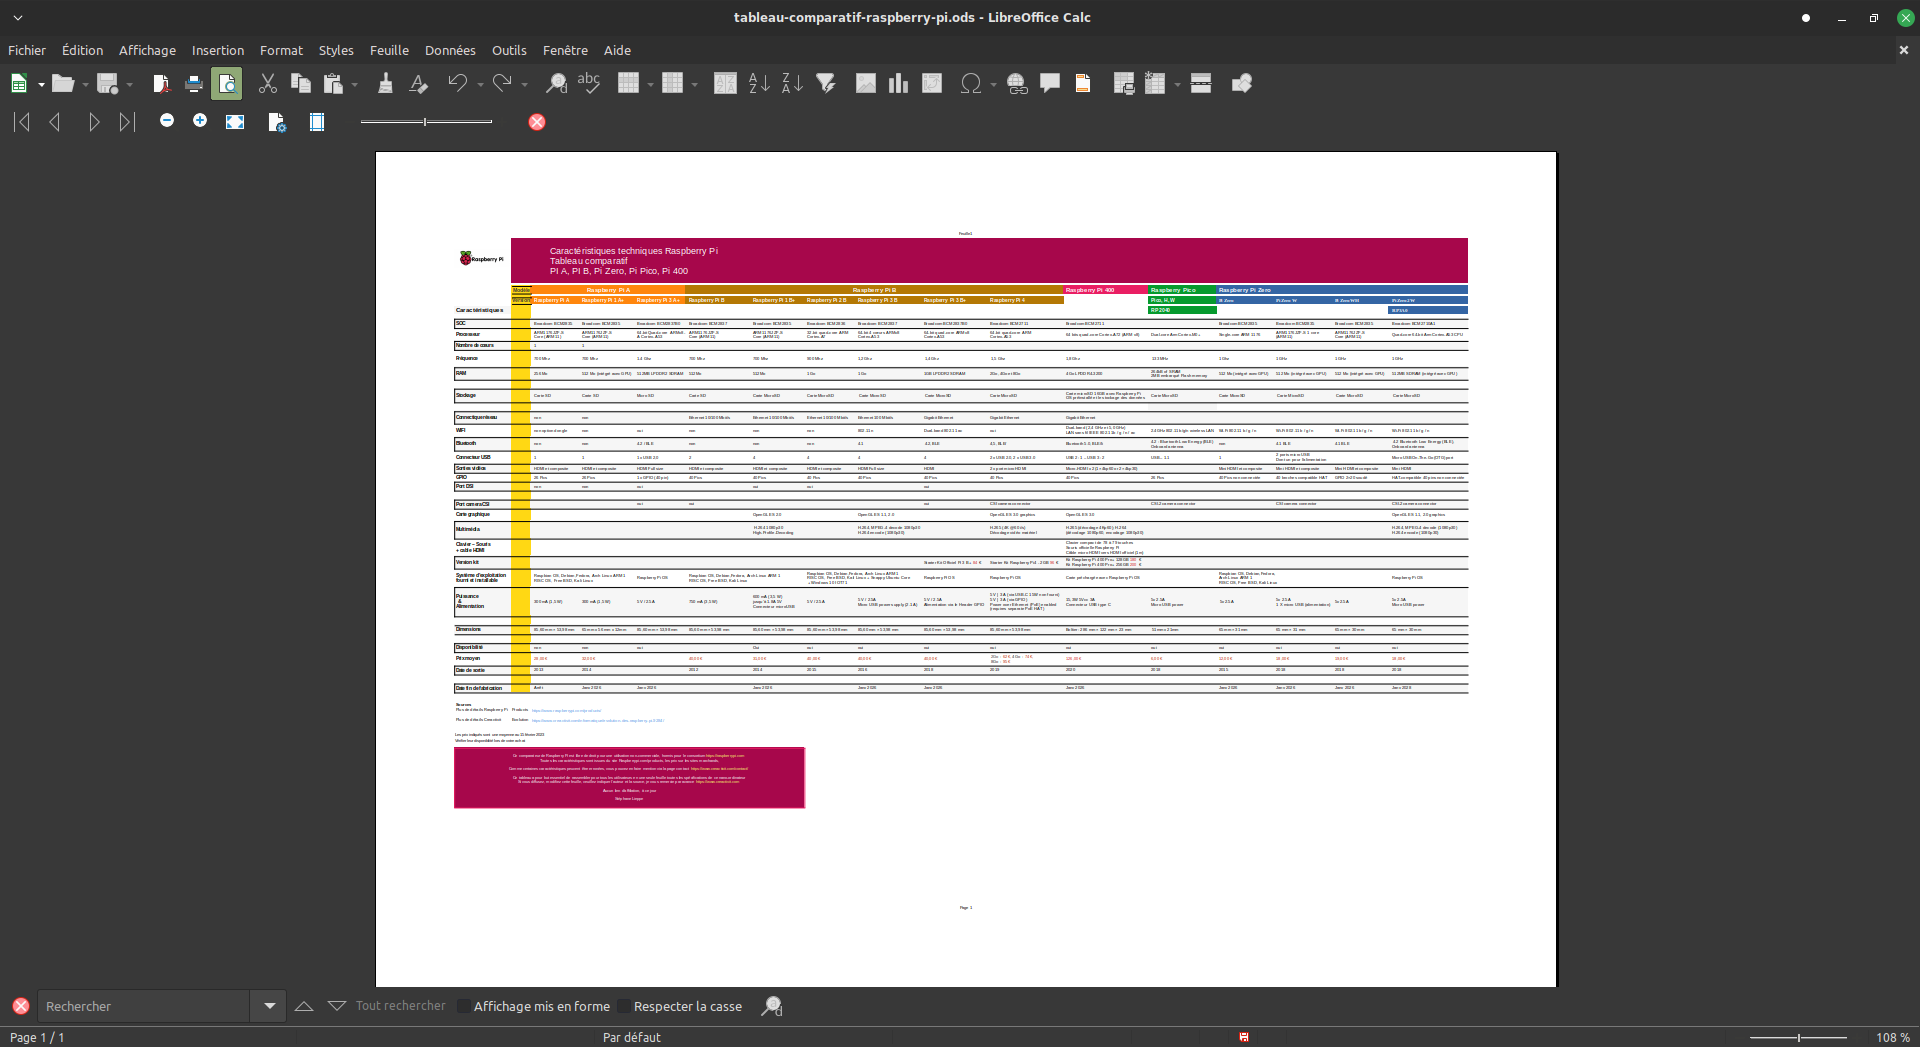
Task: Open the Données menu
Action: coord(450,50)
